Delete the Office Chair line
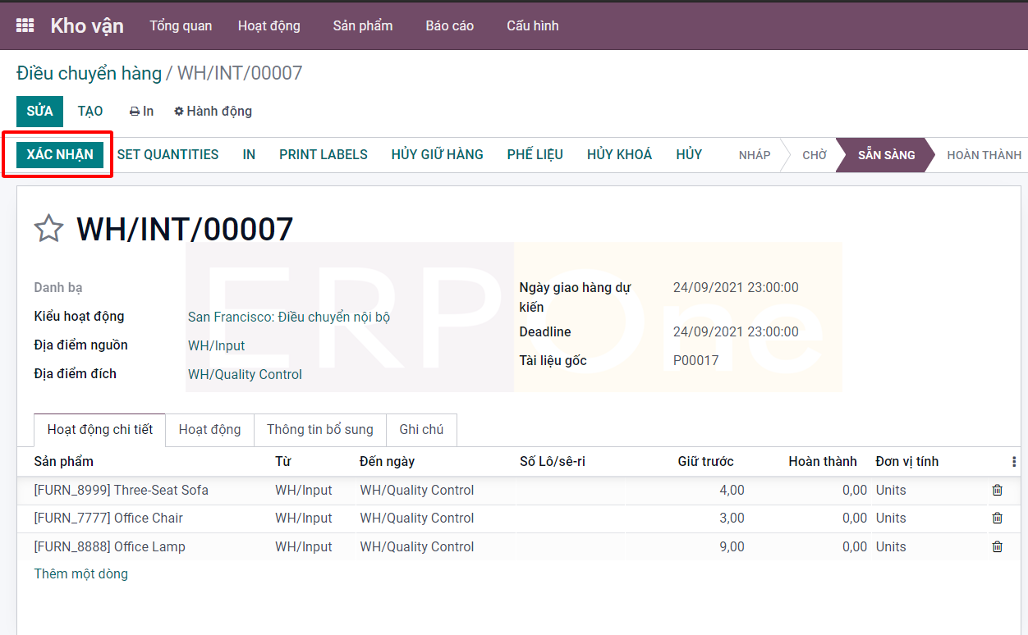The image size is (1028, 635). tap(997, 518)
